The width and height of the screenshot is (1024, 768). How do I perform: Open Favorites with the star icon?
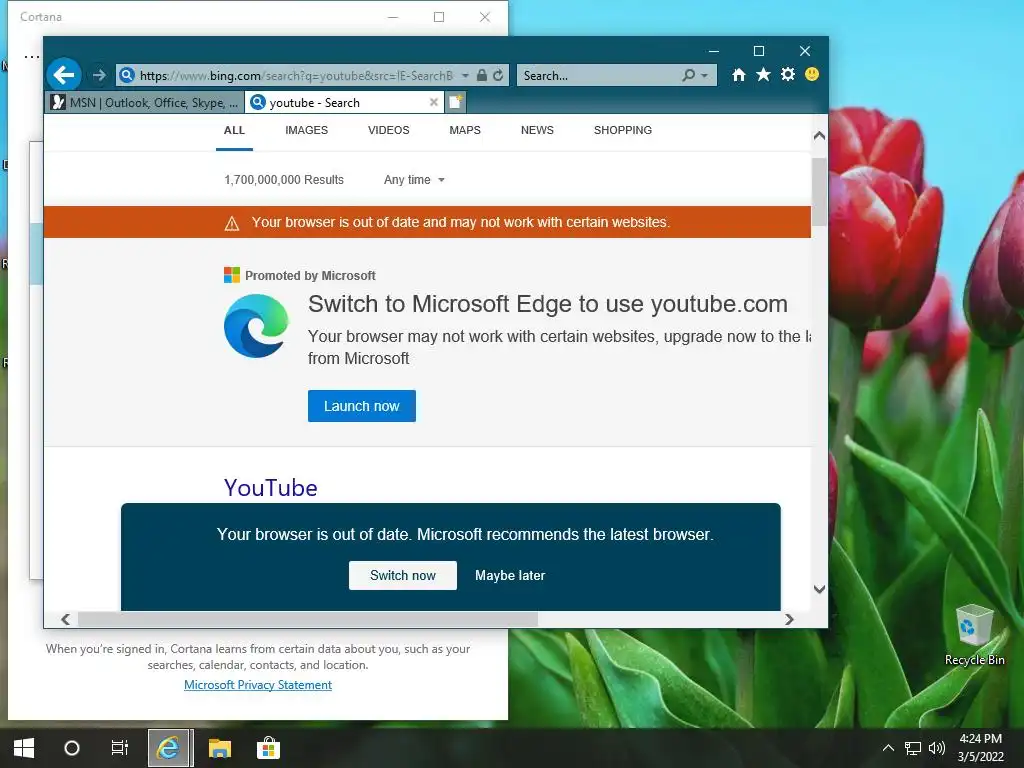tap(763, 74)
